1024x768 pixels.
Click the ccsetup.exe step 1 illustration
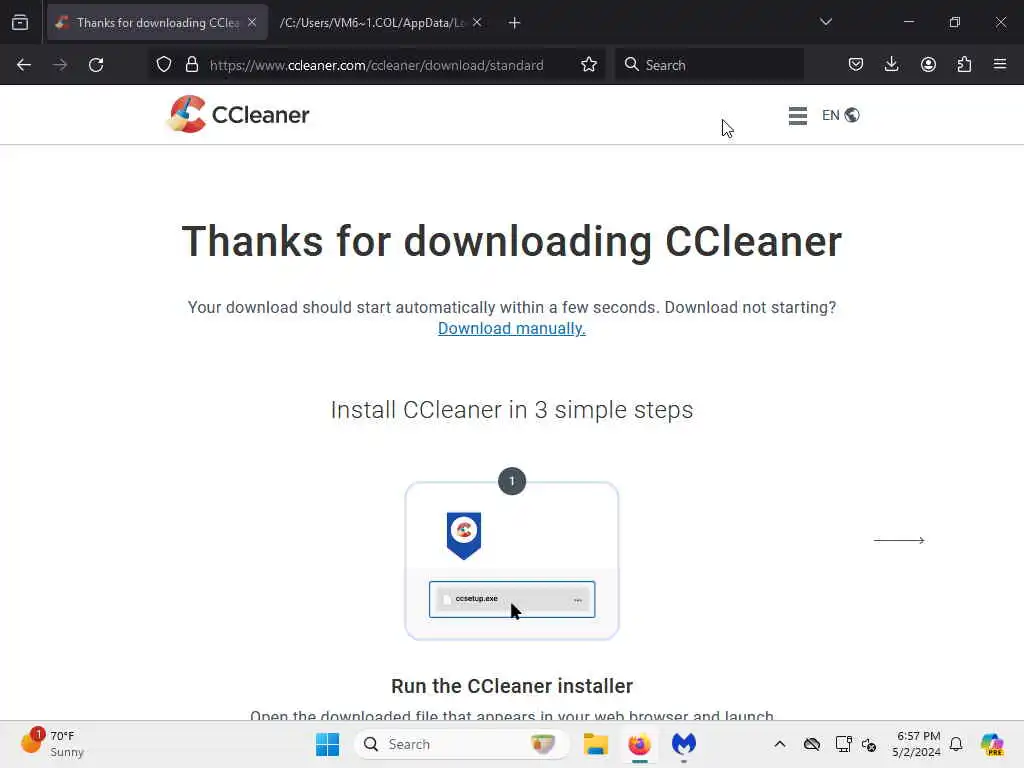512,560
